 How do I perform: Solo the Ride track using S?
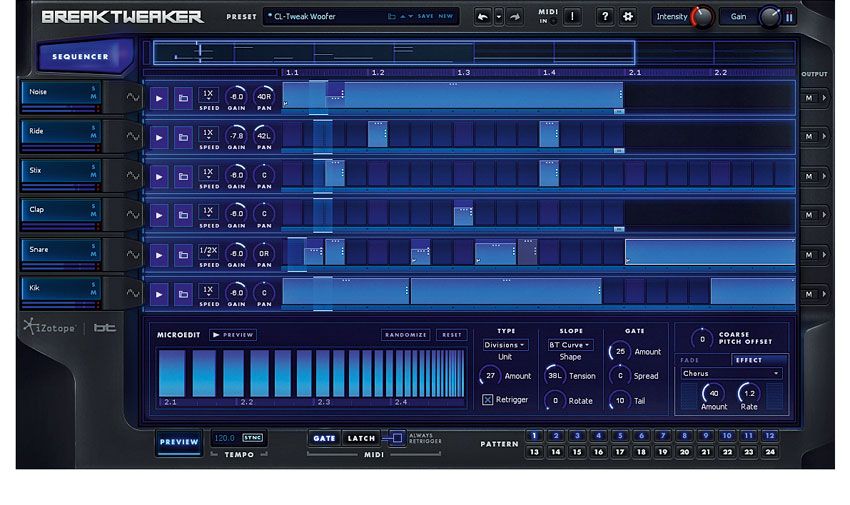[x=93, y=128]
